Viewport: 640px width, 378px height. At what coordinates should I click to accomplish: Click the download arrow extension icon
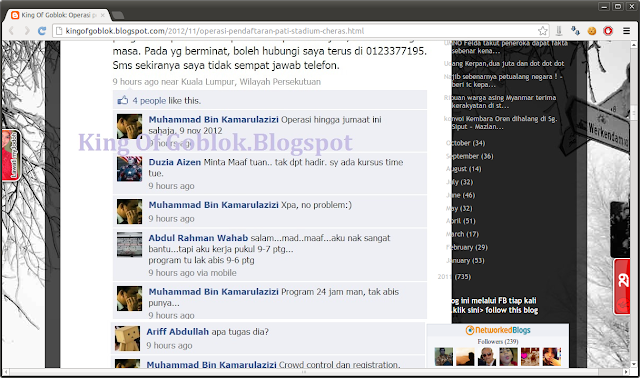point(559,31)
